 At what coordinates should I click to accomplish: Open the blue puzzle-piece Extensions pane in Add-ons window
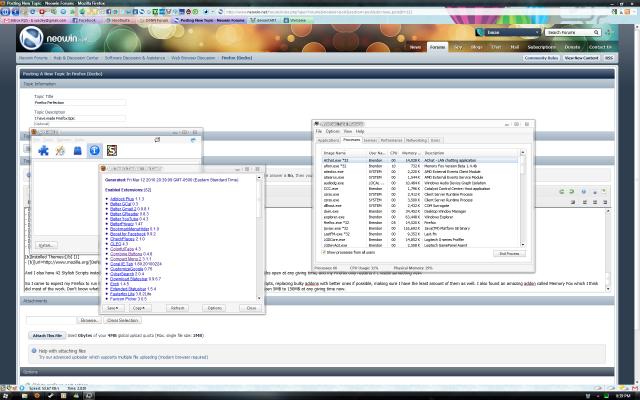tap(43, 151)
